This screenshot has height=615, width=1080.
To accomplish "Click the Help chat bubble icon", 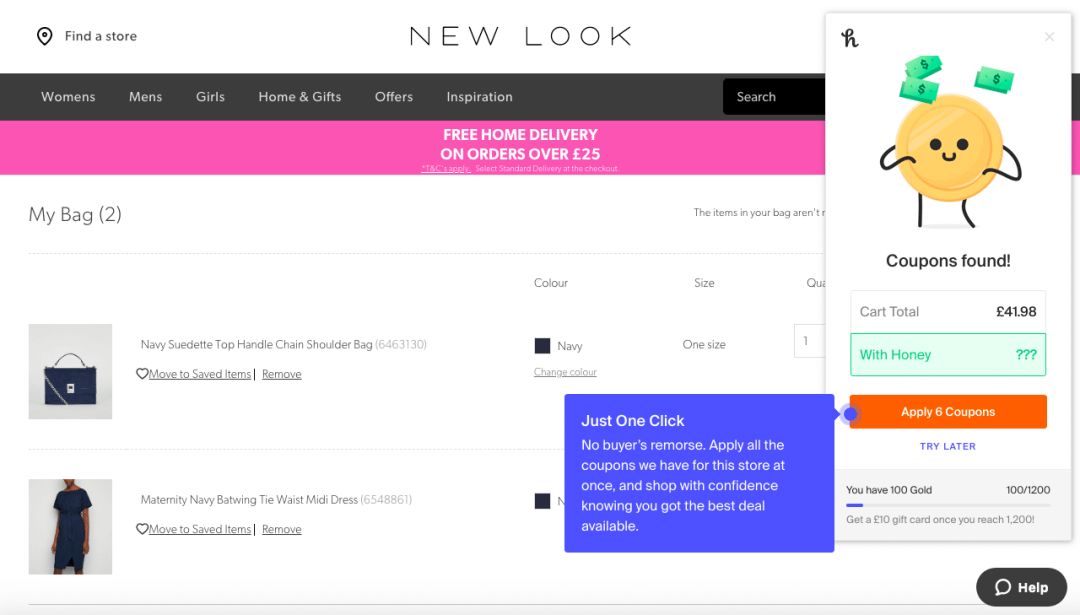I will pos(1003,587).
